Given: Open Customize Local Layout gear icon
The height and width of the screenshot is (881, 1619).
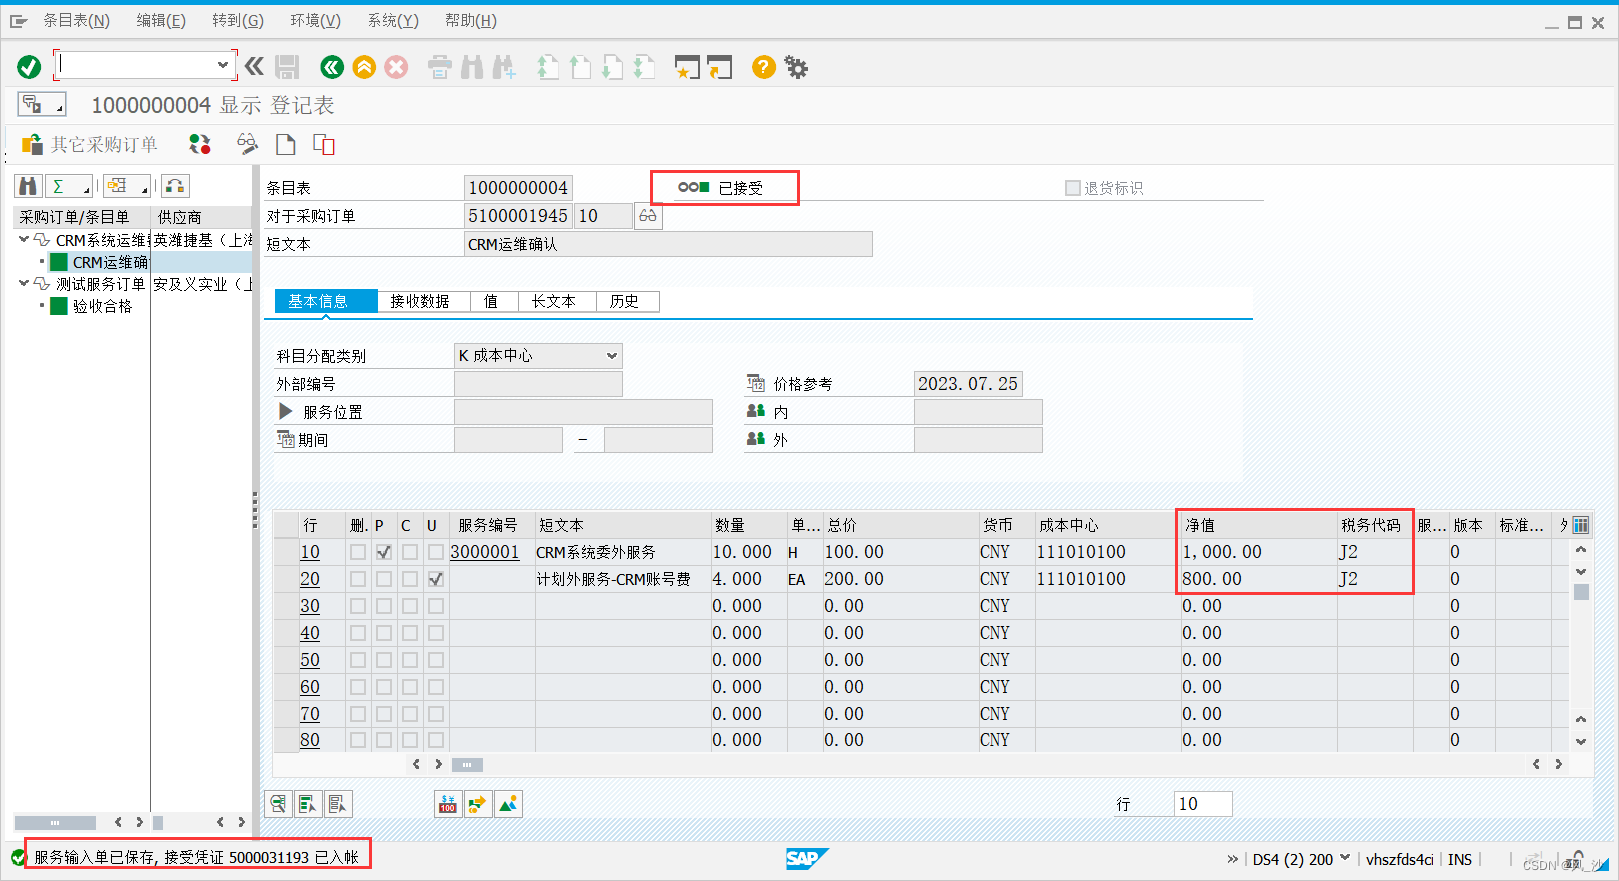Looking at the screenshot, I should 796,67.
